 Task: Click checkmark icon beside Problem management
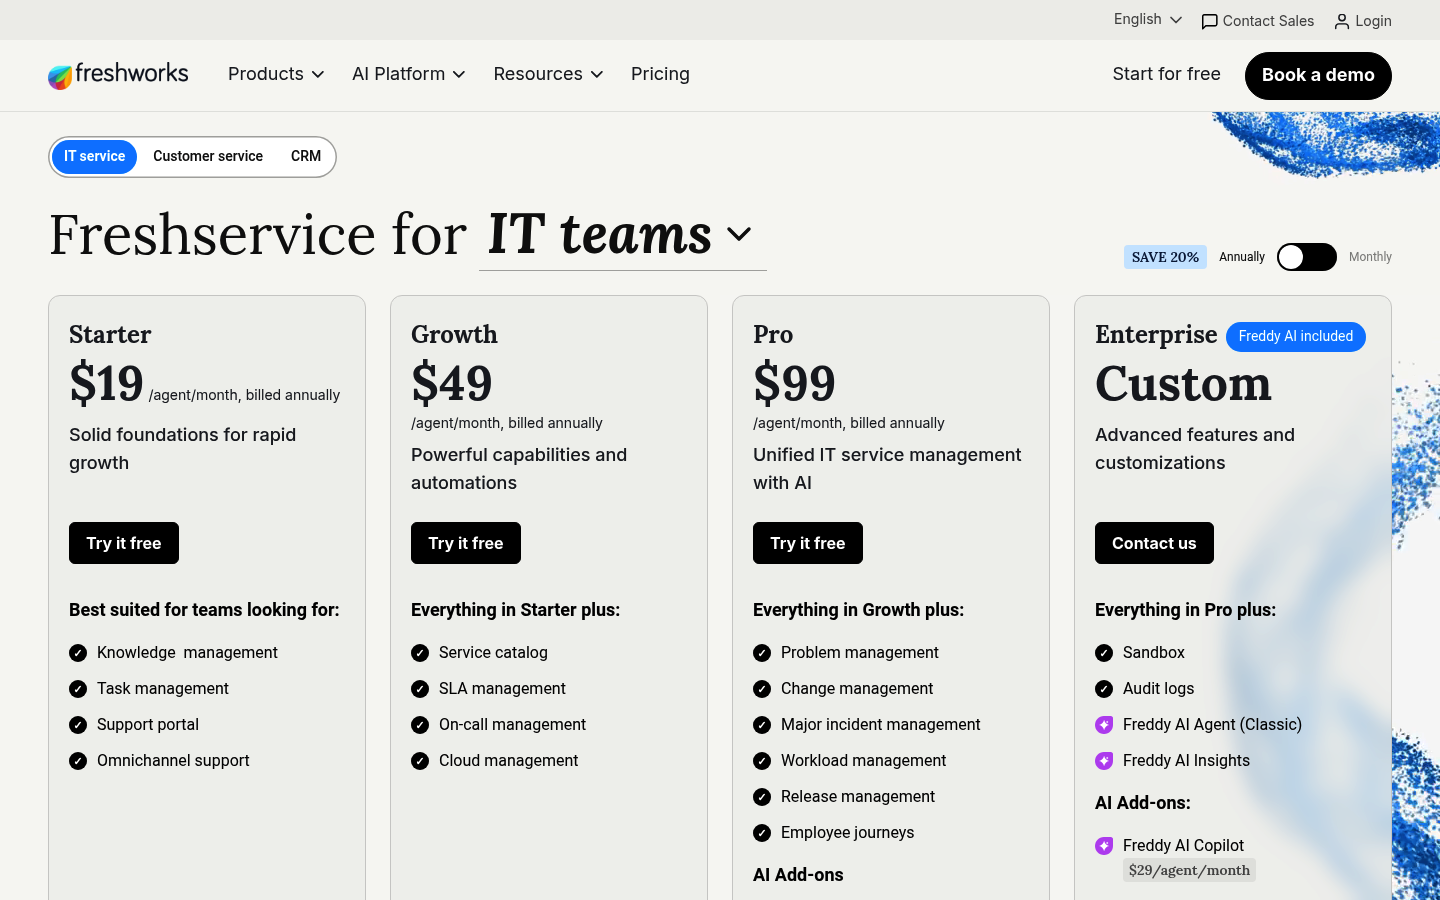click(762, 653)
